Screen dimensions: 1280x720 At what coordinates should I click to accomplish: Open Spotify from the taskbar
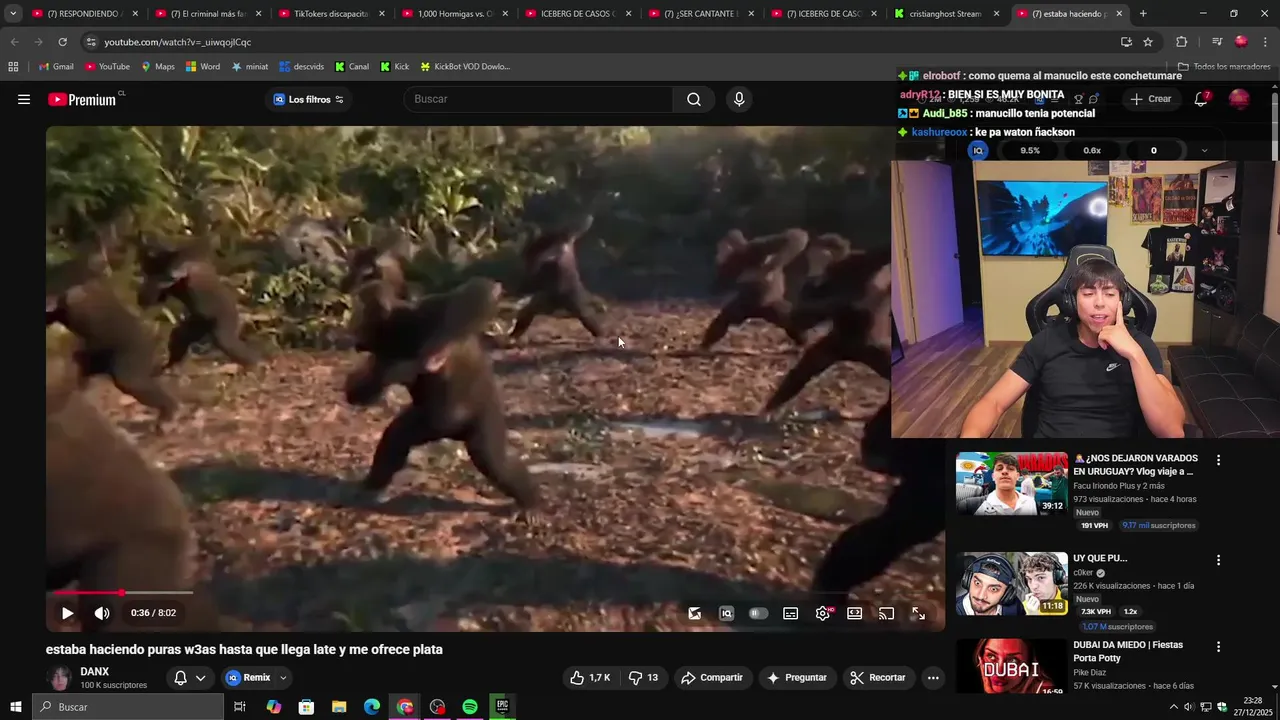coord(470,707)
